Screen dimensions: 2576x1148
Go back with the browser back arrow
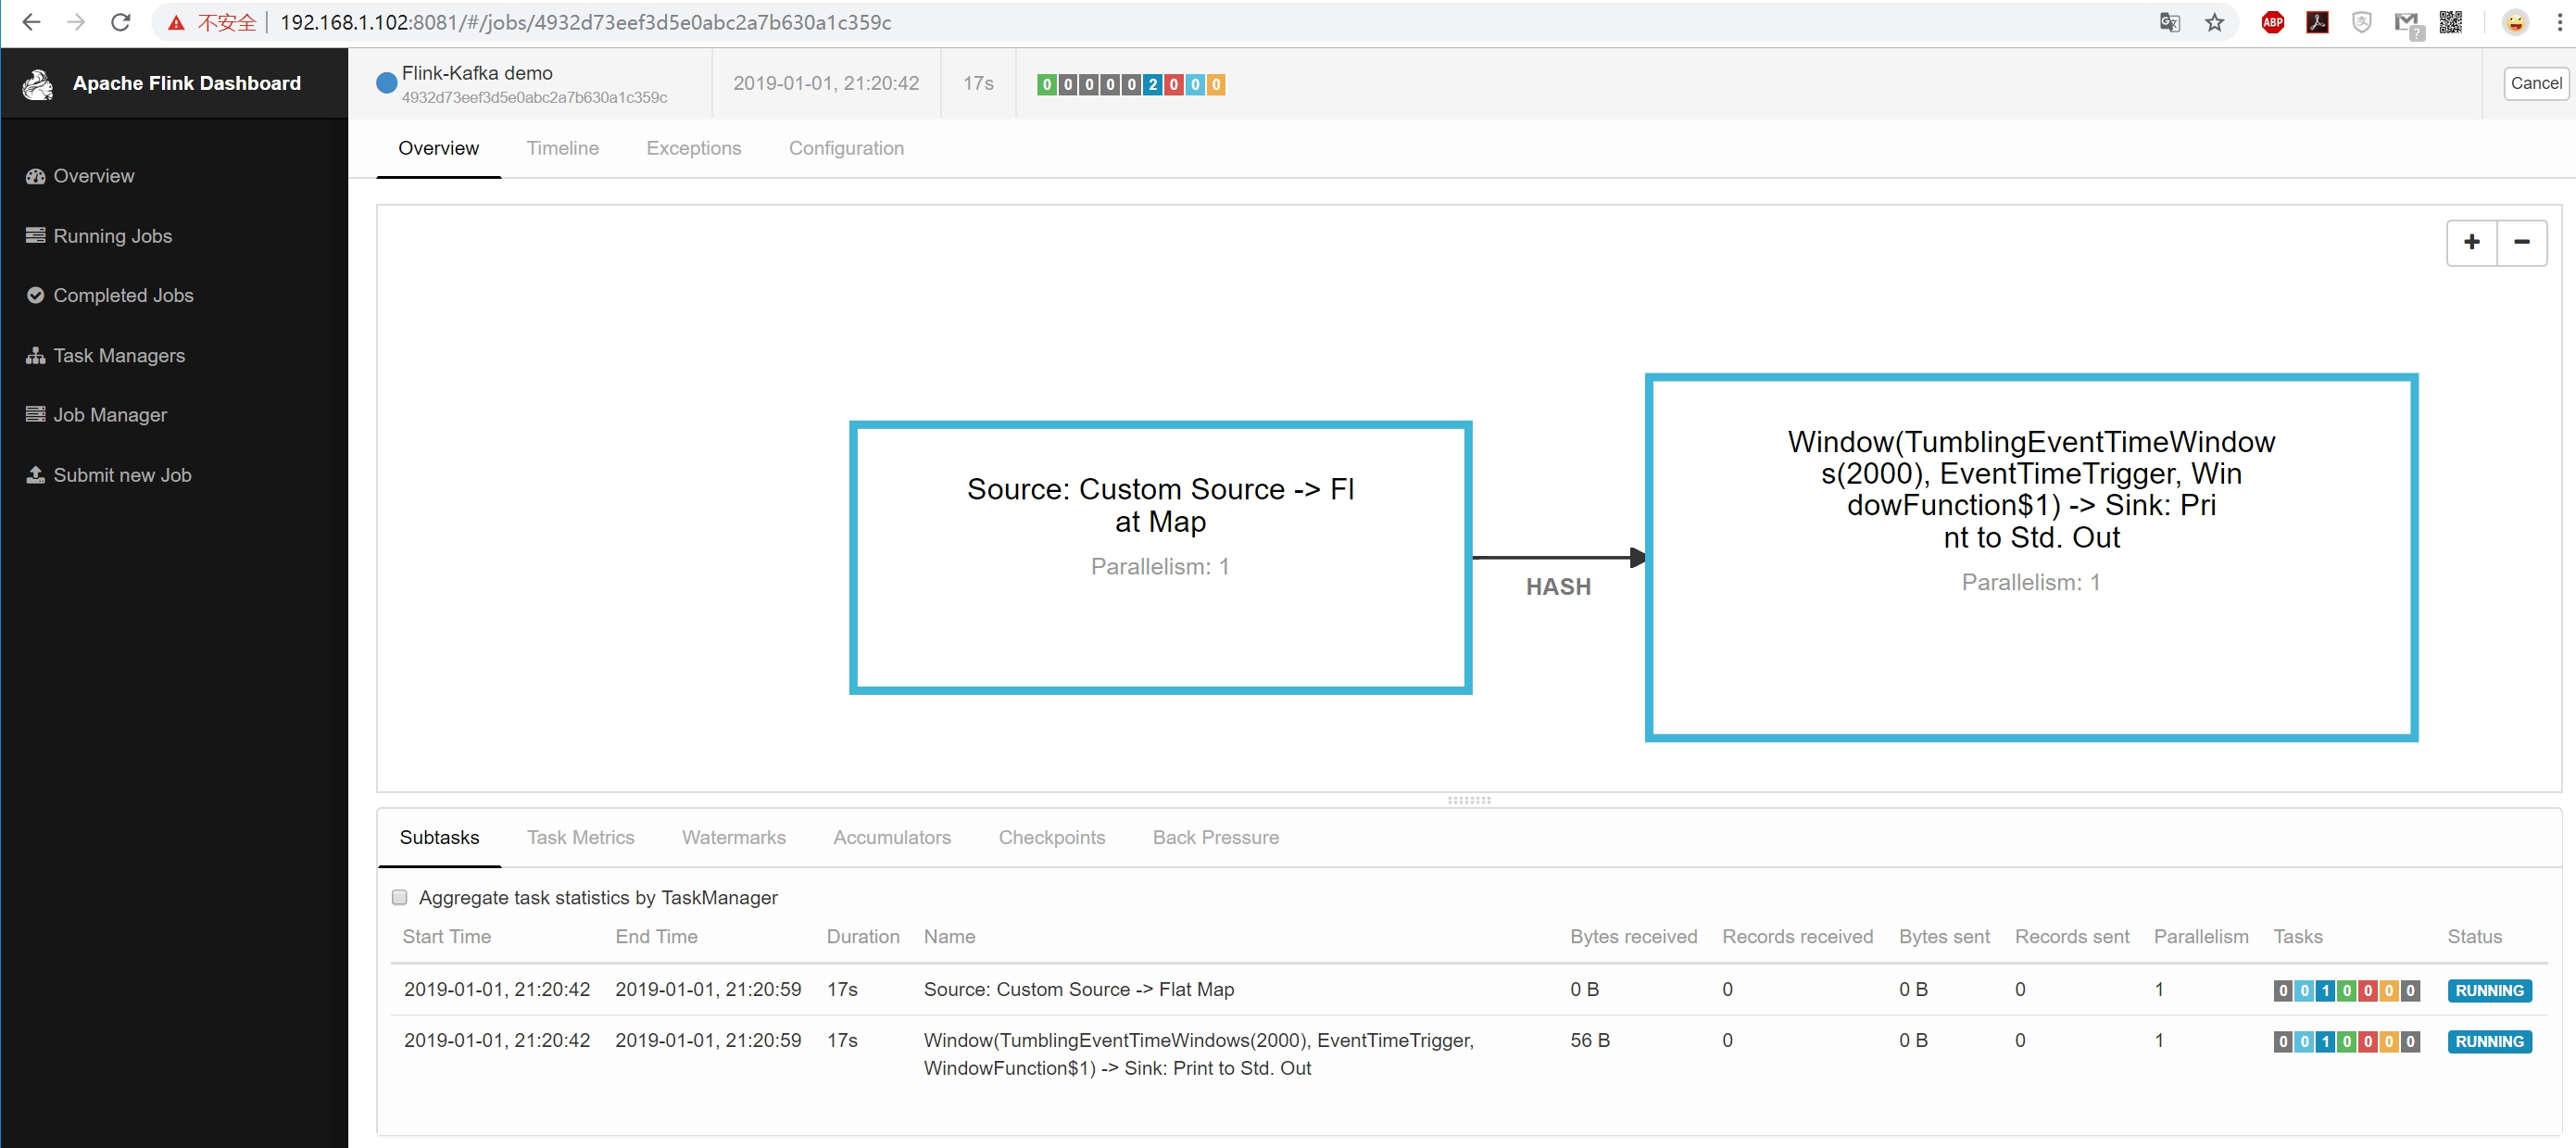(x=31, y=22)
